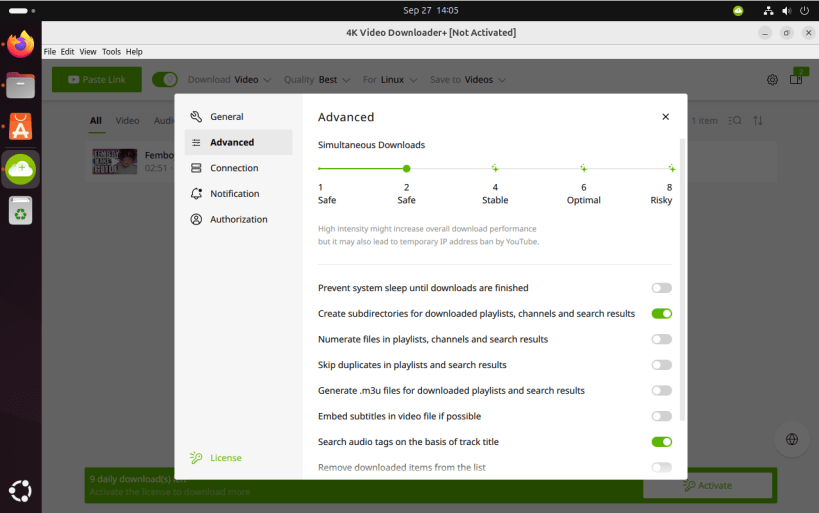Click the server icon next to Connection
Viewport: 819px width, 513px height.
[x=196, y=168]
